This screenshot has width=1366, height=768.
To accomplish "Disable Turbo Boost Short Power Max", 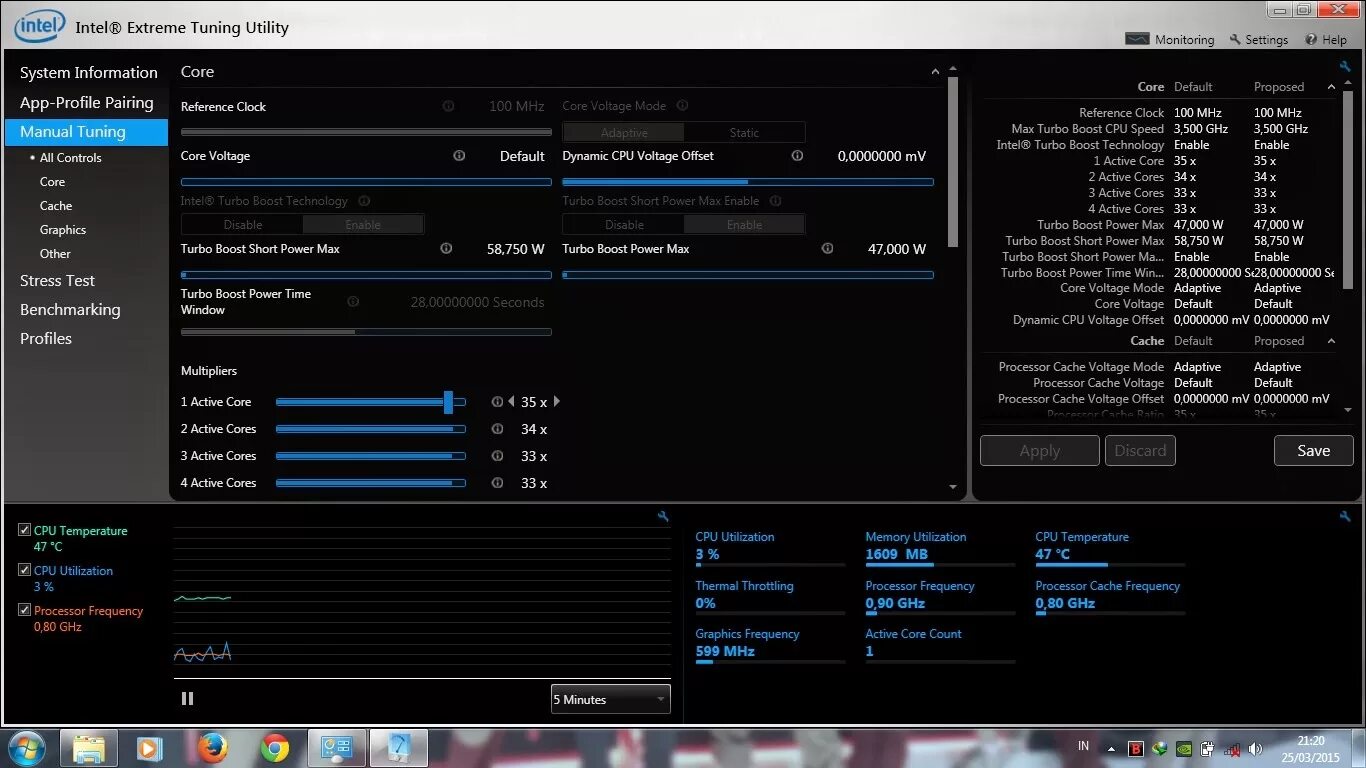I will click(624, 225).
